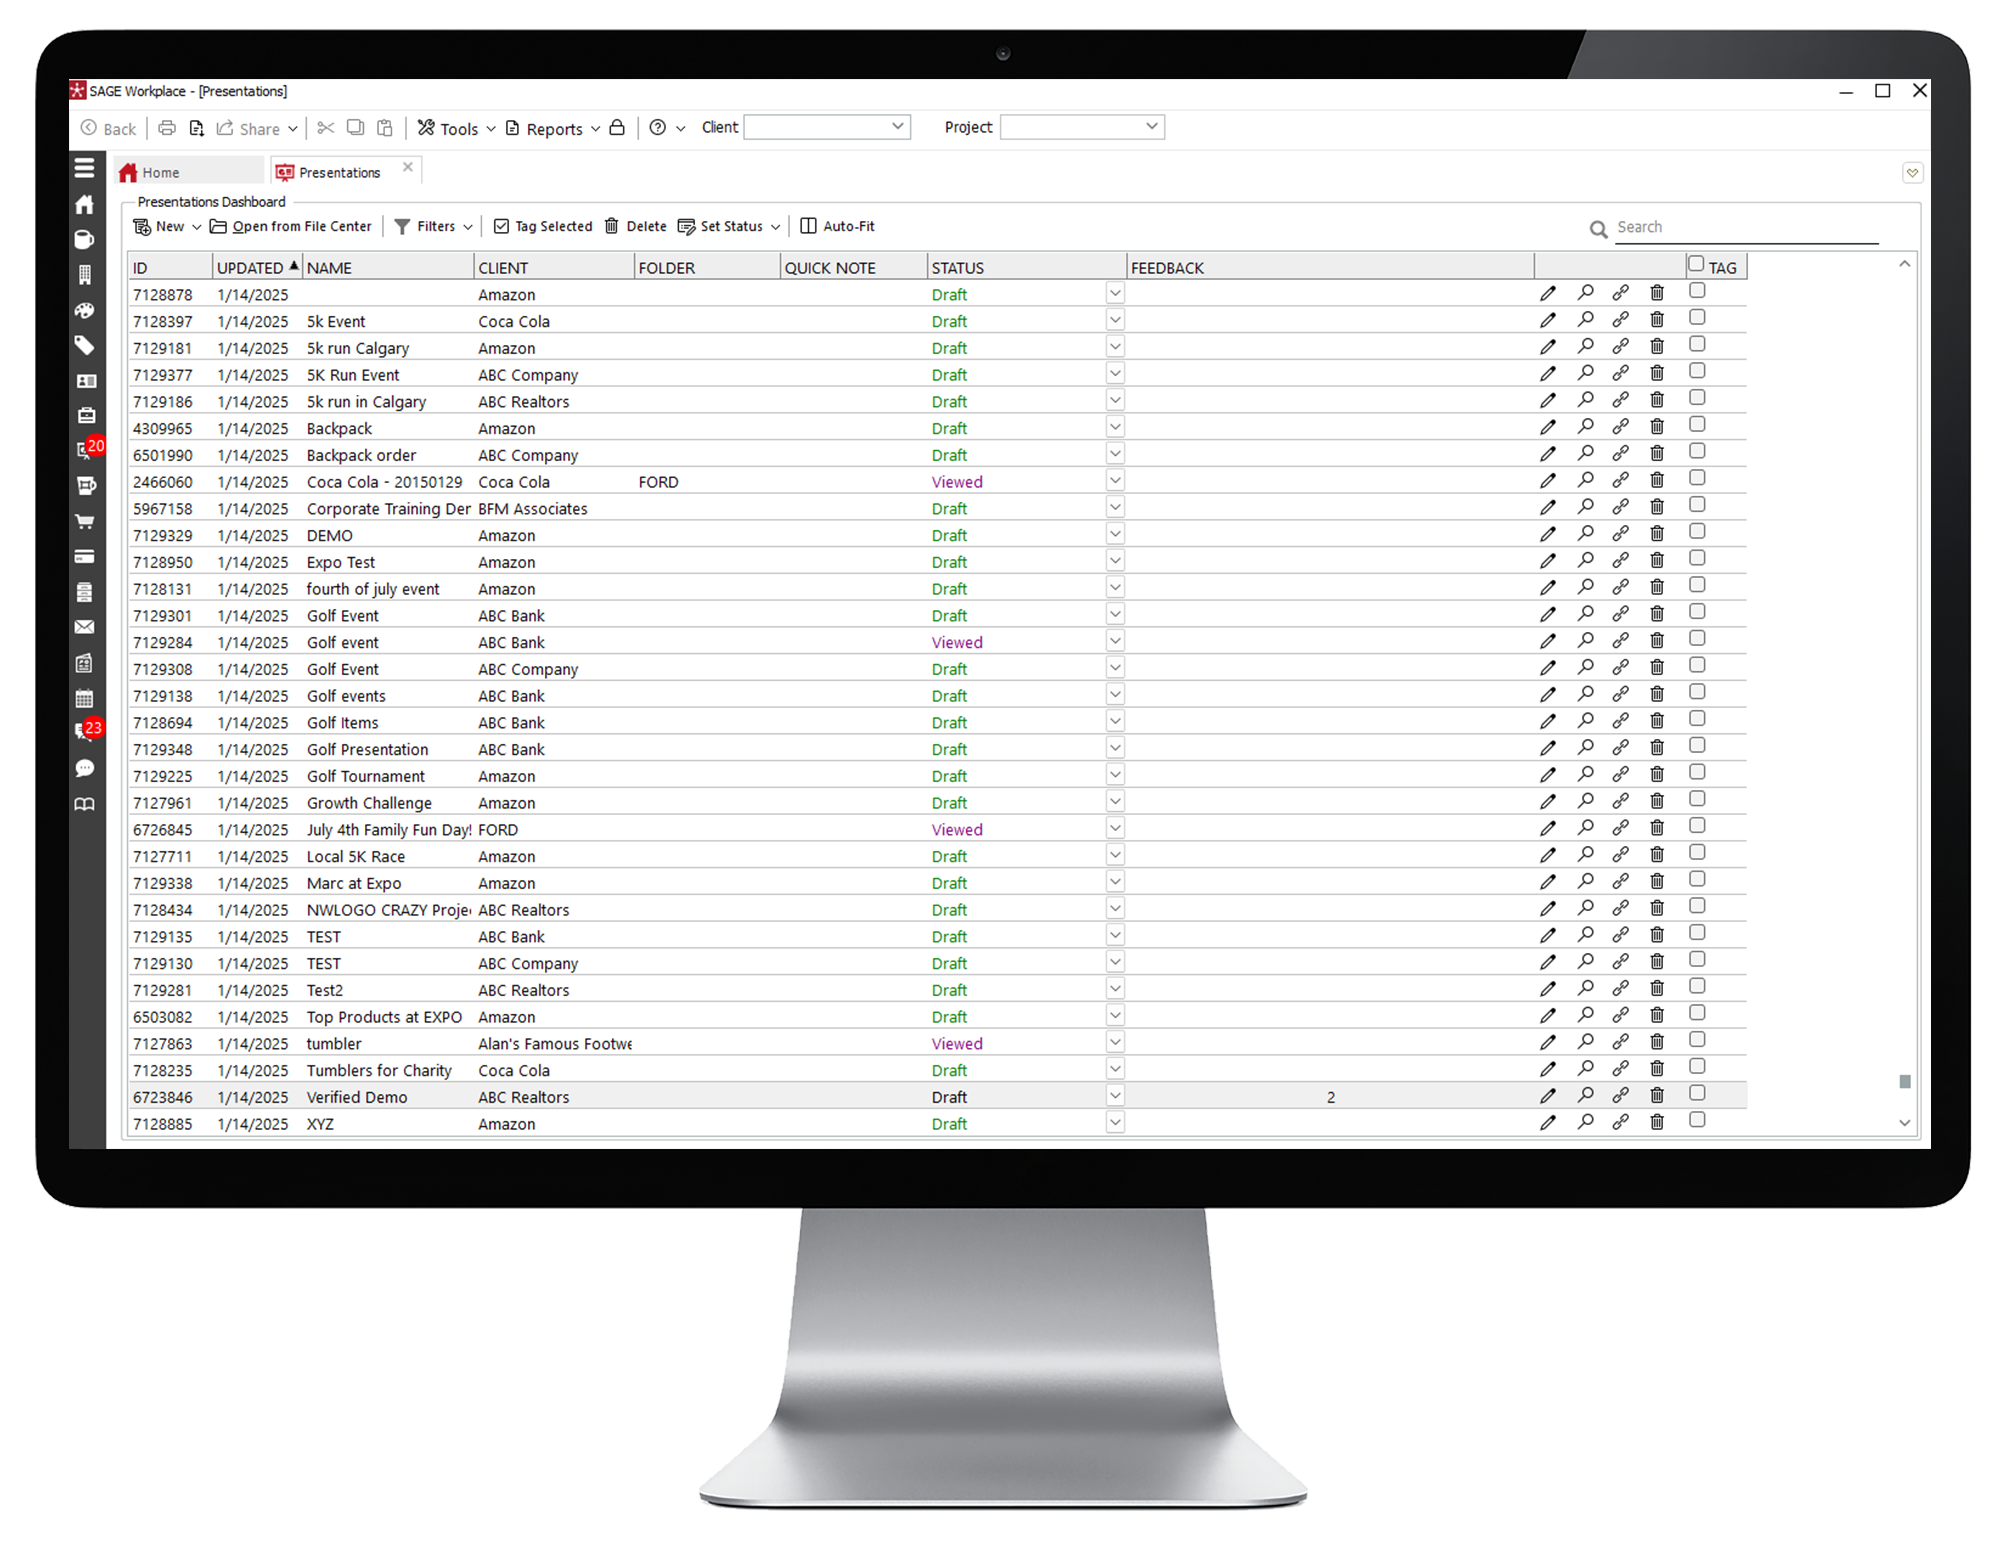Open the calendar from the left sidebar
Screen dimensions: 2000x1541
click(86, 697)
